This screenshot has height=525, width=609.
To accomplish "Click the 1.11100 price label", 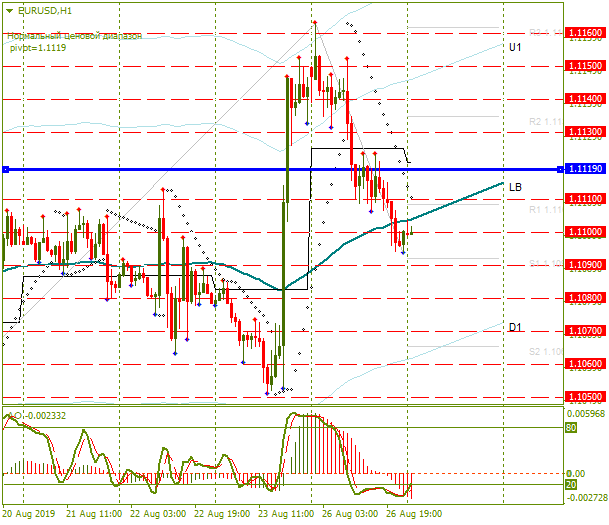I will tap(585, 199).
